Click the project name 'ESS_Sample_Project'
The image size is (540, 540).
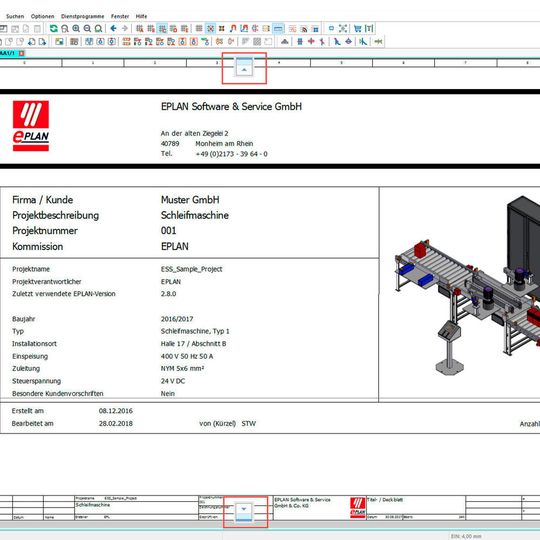[191, 269]
